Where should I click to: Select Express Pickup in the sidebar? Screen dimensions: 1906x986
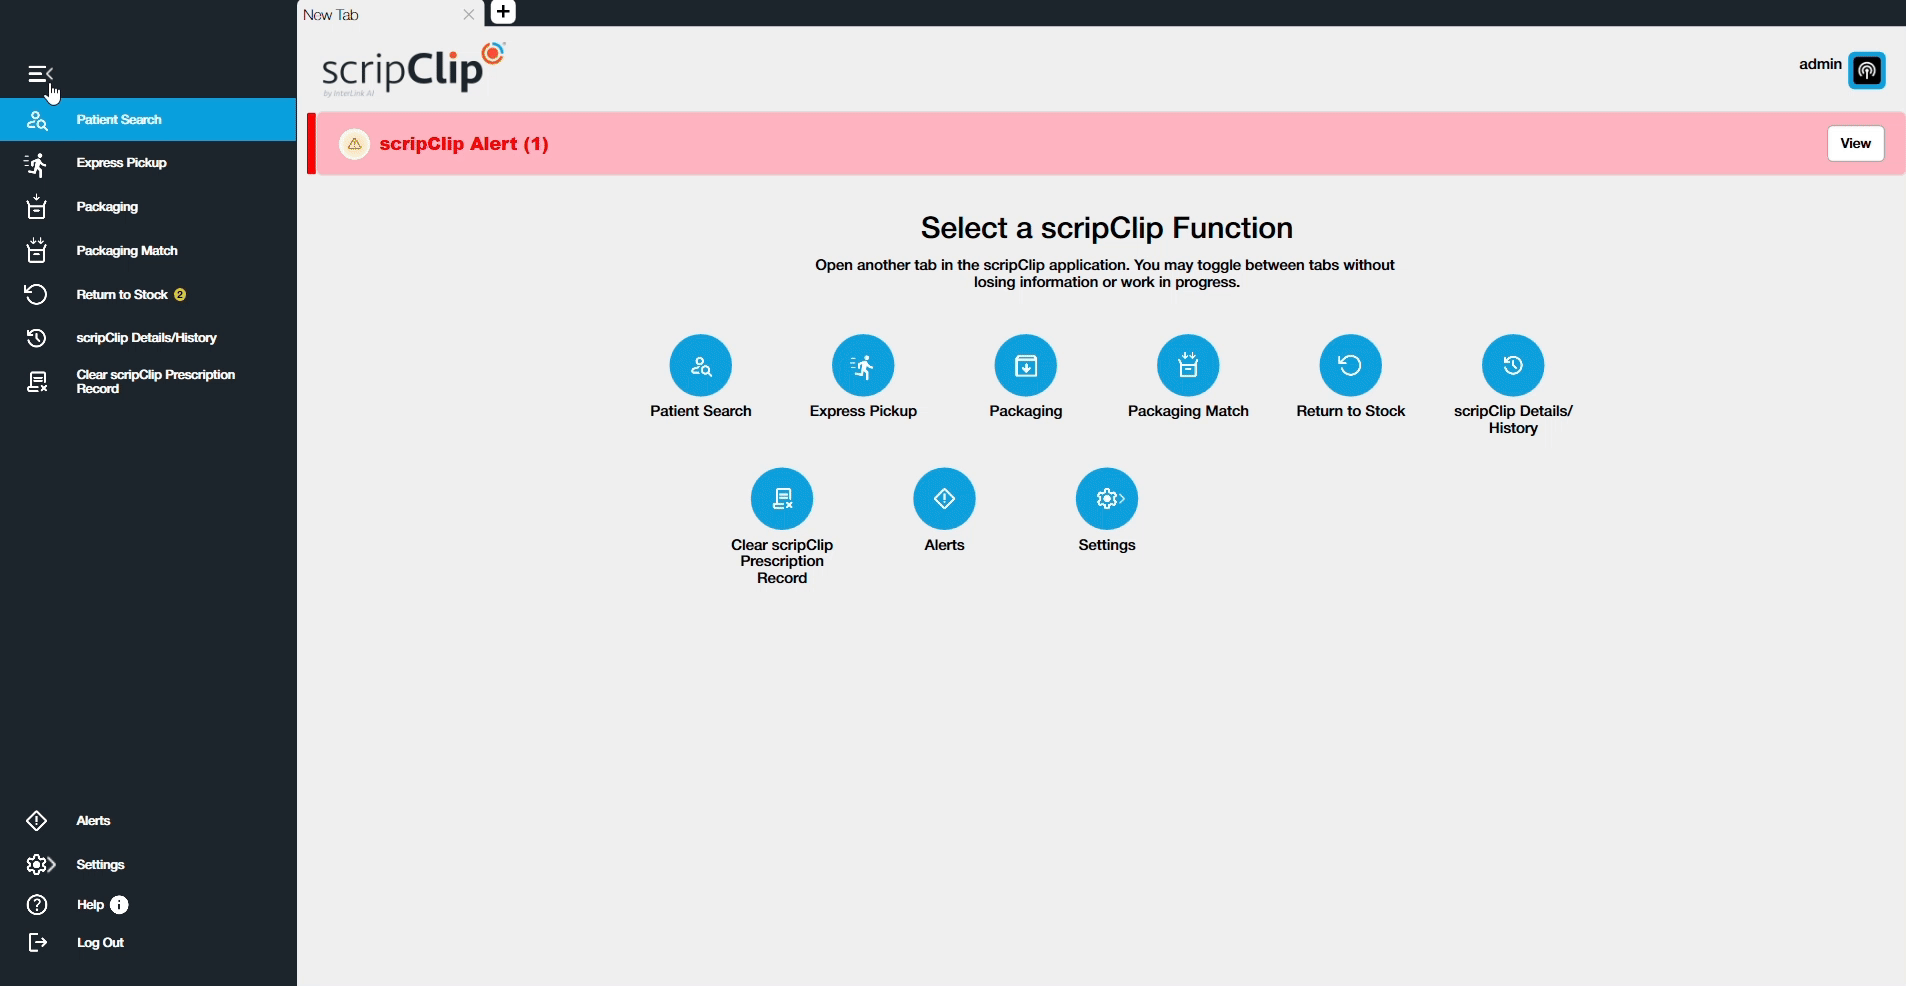pos(121,163)
